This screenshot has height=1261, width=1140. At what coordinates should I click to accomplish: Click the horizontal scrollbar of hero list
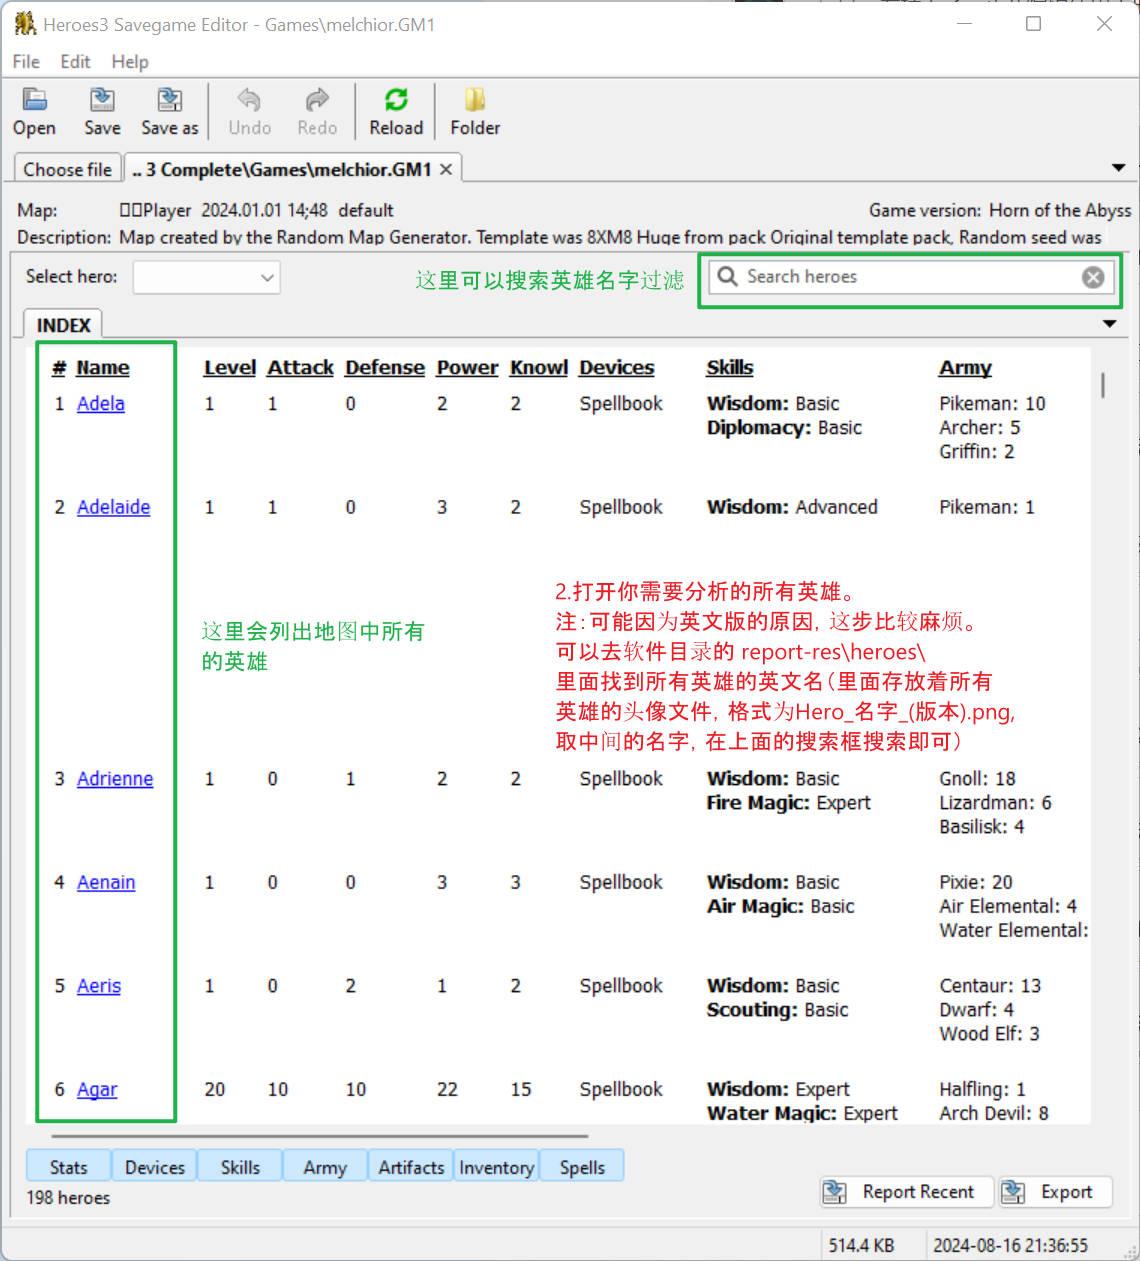tap(319, 1136)
